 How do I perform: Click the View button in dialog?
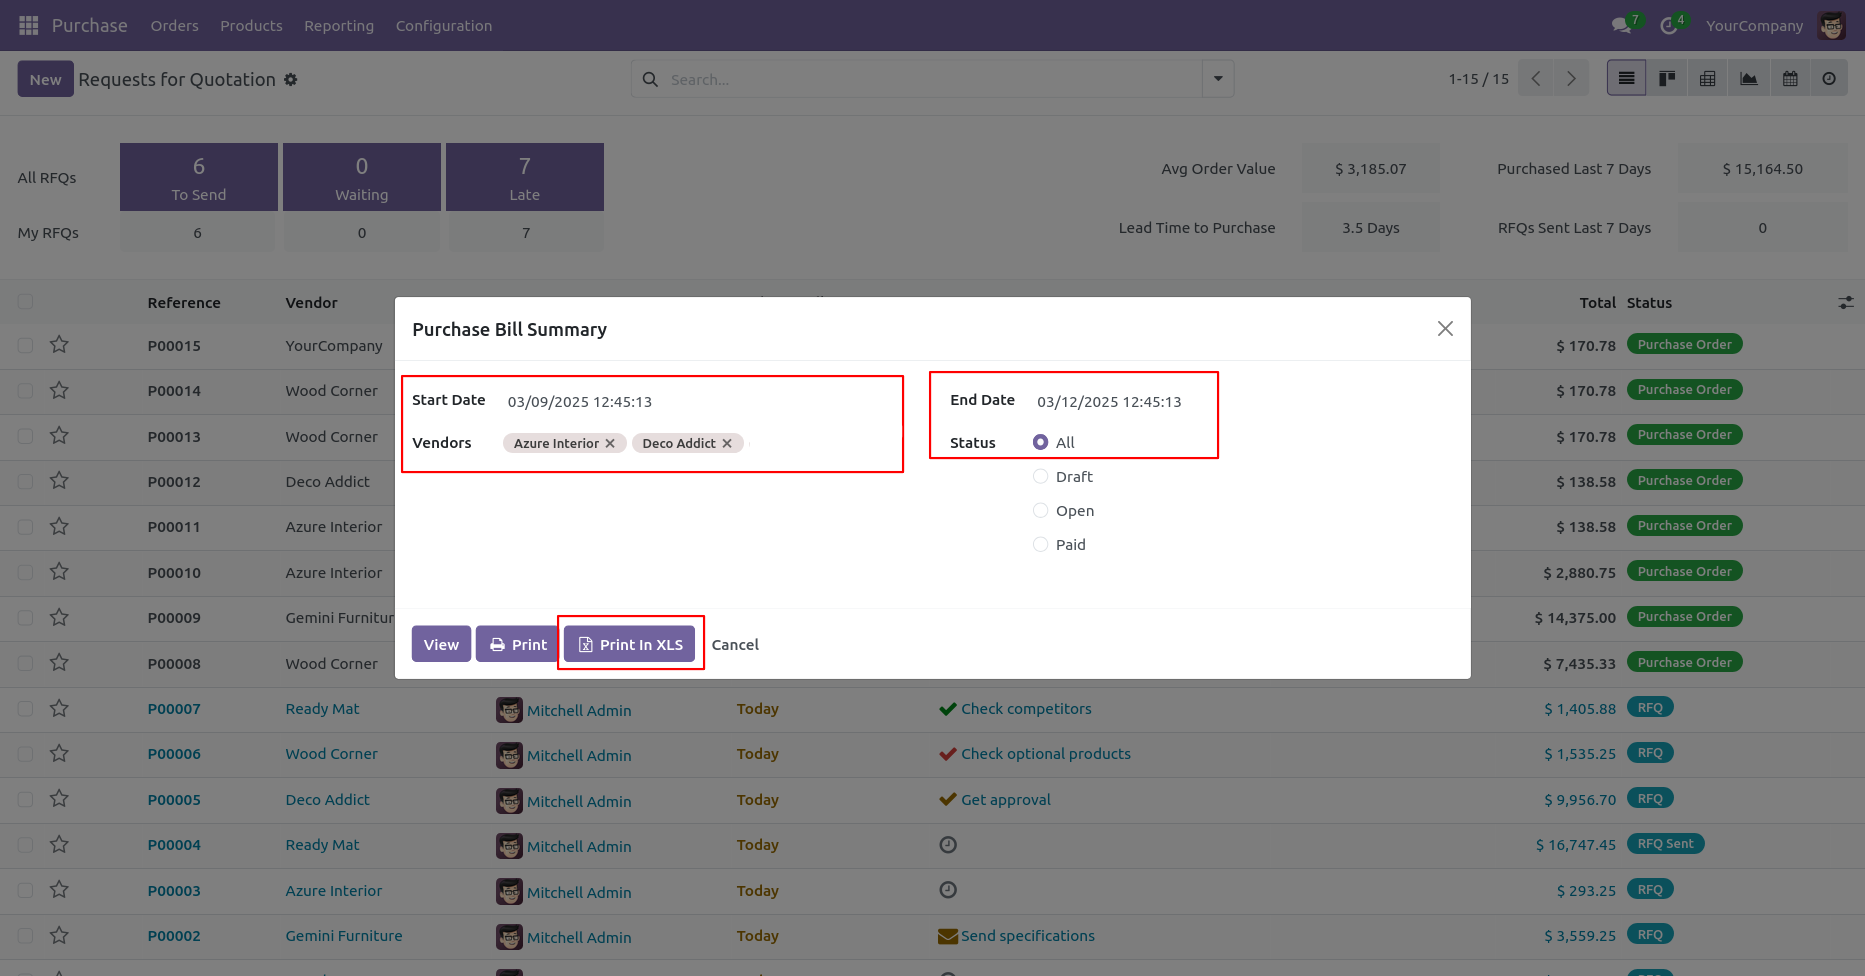point(441,644)
